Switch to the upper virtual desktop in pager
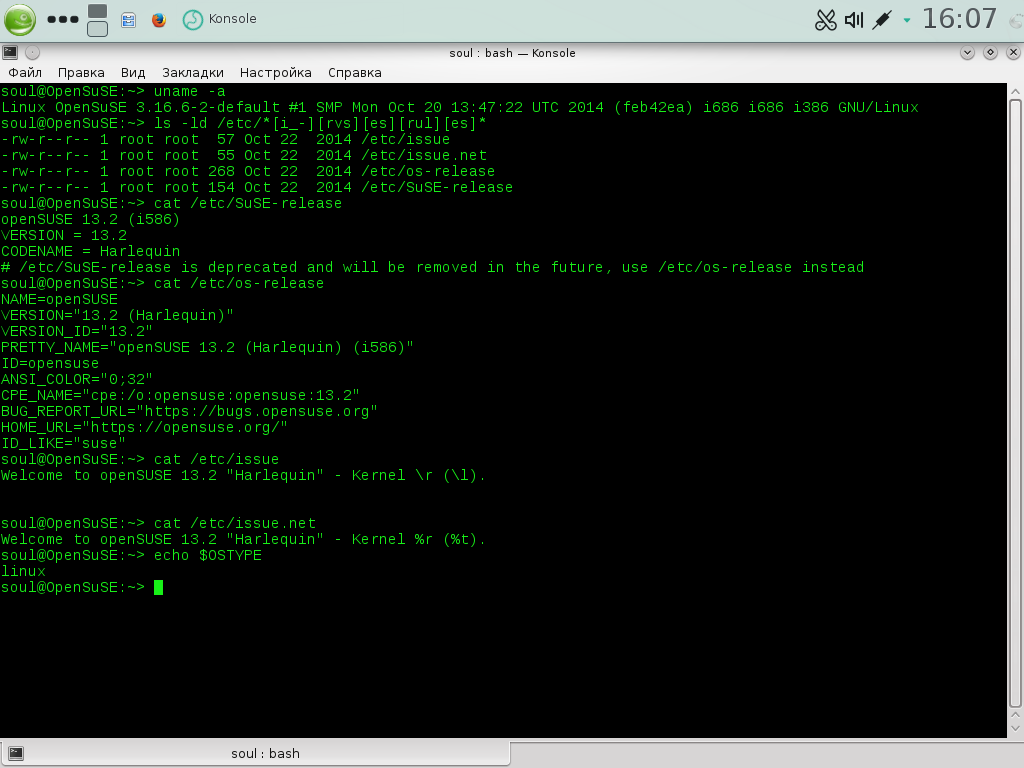Image resolution: width=1024 pixels, height=768 pixels. click(97, 11)
